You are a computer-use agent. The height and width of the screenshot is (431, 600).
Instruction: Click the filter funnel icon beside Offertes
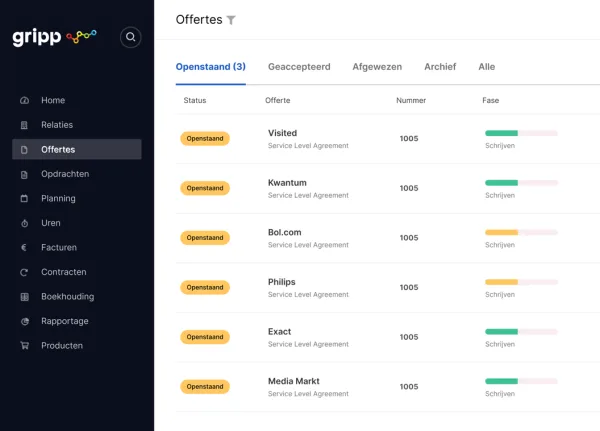coord(231,20)
